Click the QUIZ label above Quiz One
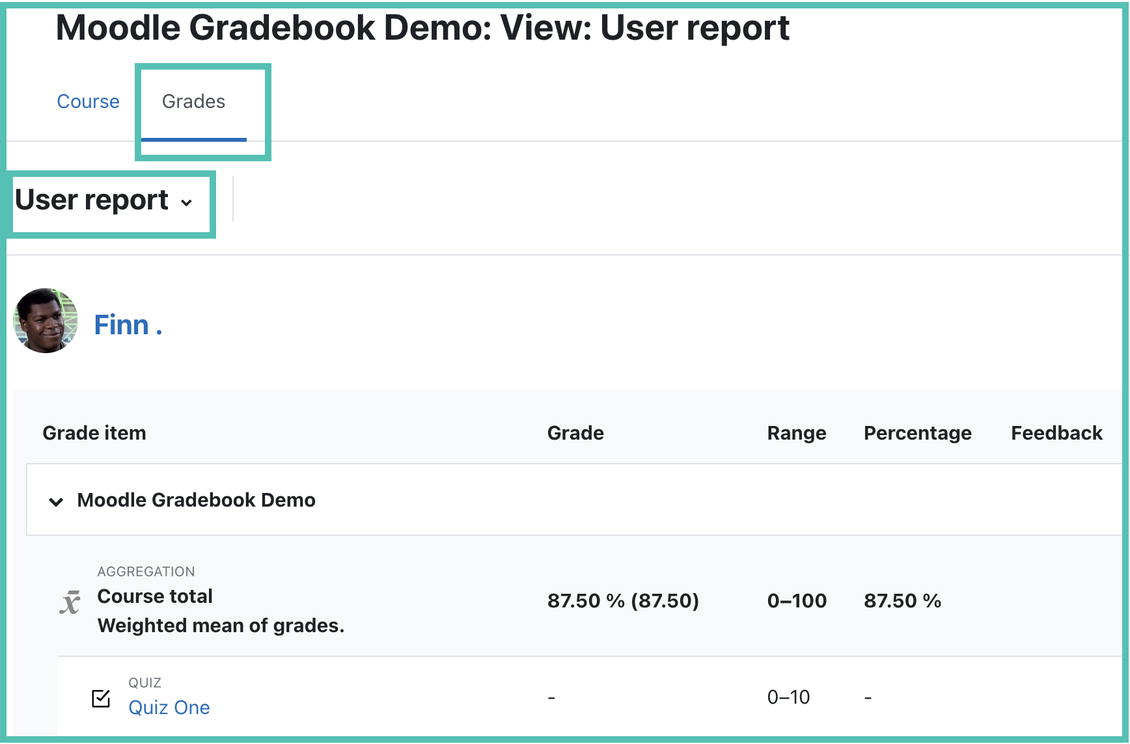The width and height of the screenshot is (1130, 744). [145, 683]
